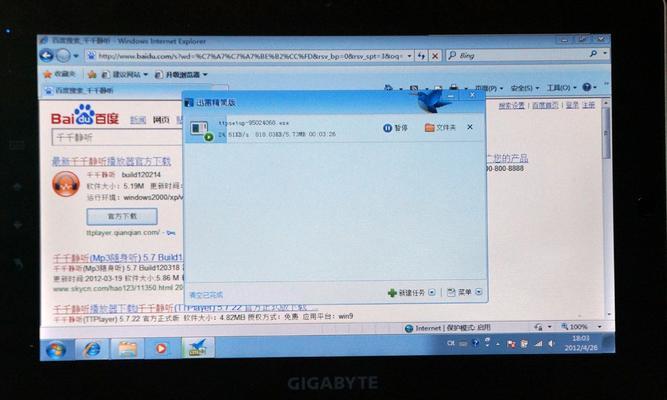The width and height of the screenshot is (667, 400).
Task: Open the 文件夹 folder button in Thunder
Action: (x=440, y=127)
